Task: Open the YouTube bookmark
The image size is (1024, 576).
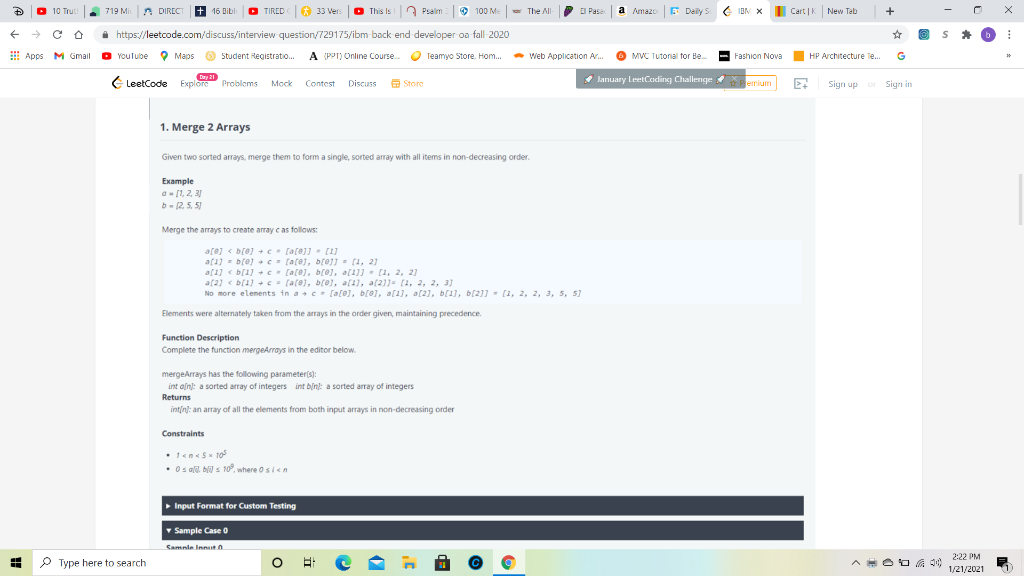Action: tap(125, 56)
